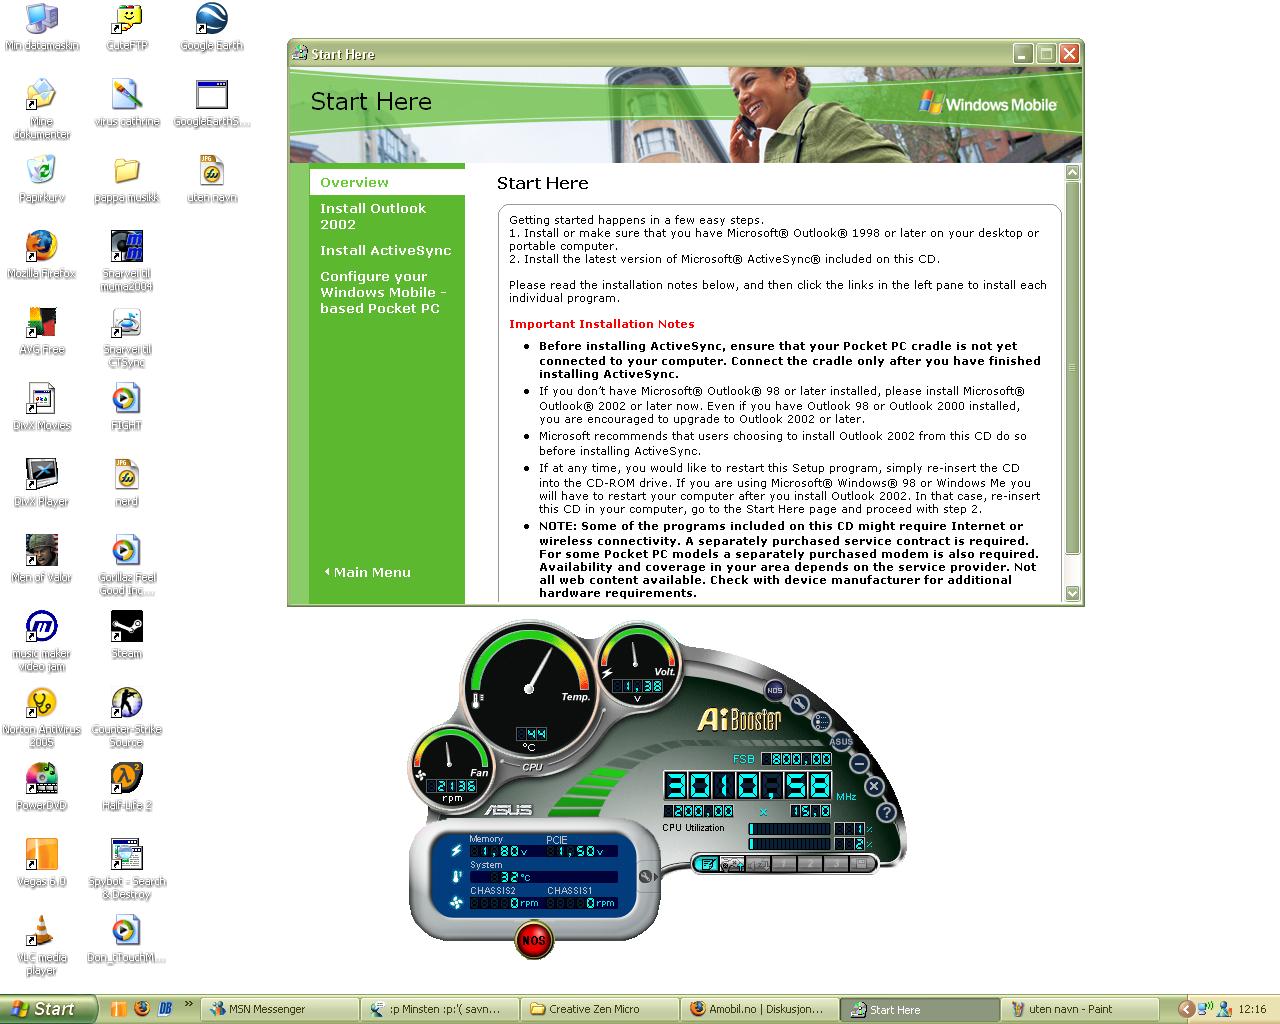This screenshot has height=1024, width=1280.
Task: Open AiBooster help question mark button
Action: (885, 812)
